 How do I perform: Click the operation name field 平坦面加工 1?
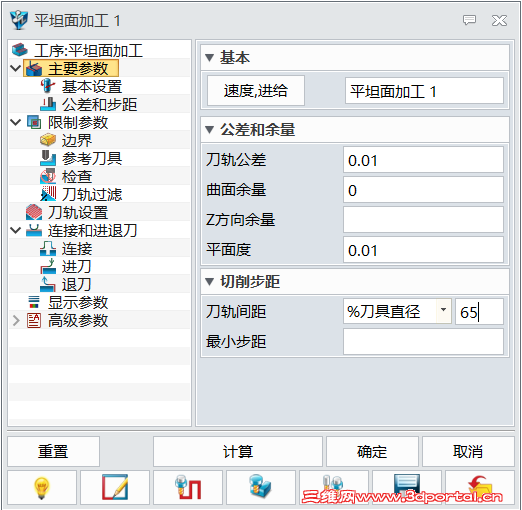tap(424, 91)
